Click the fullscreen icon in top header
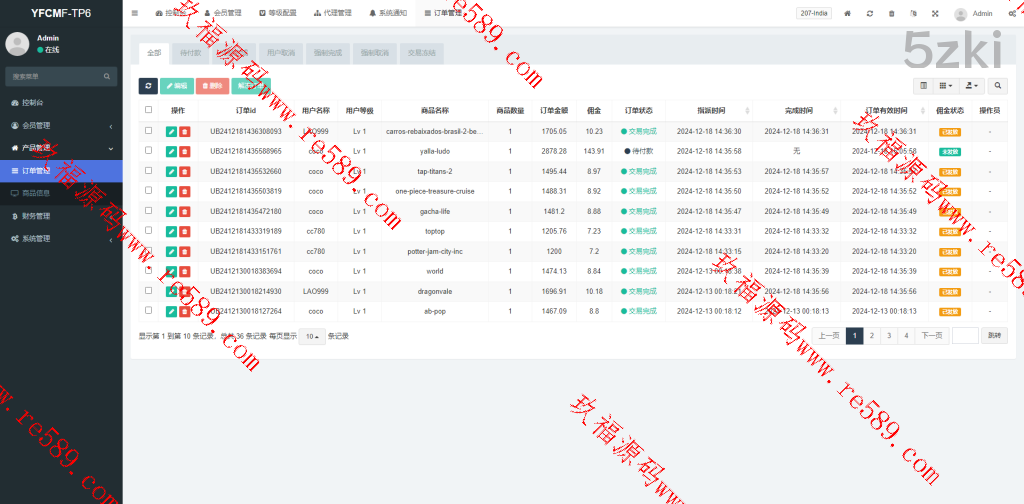Viewport: 1024px width, 504px height. point(935,13)
